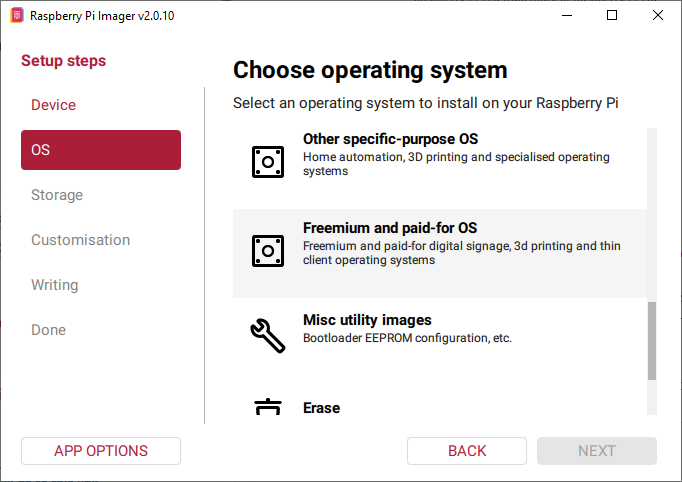Click the NEXT button
Screen dimensions: 682x482
tap(597, 451)
